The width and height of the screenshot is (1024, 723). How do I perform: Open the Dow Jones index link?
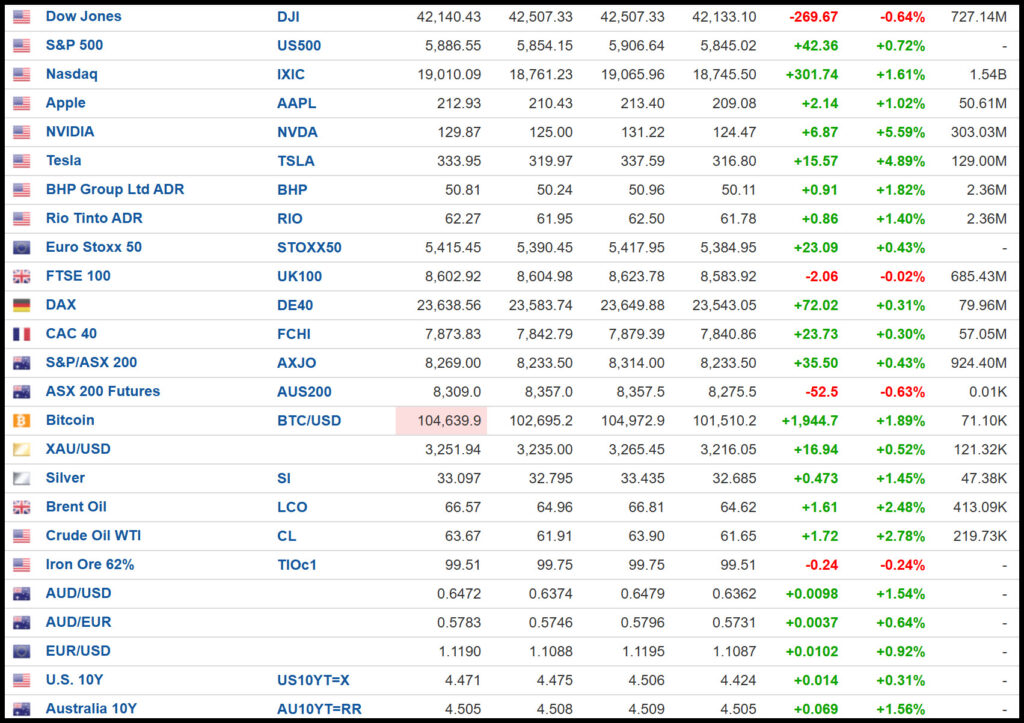[84, 16]
